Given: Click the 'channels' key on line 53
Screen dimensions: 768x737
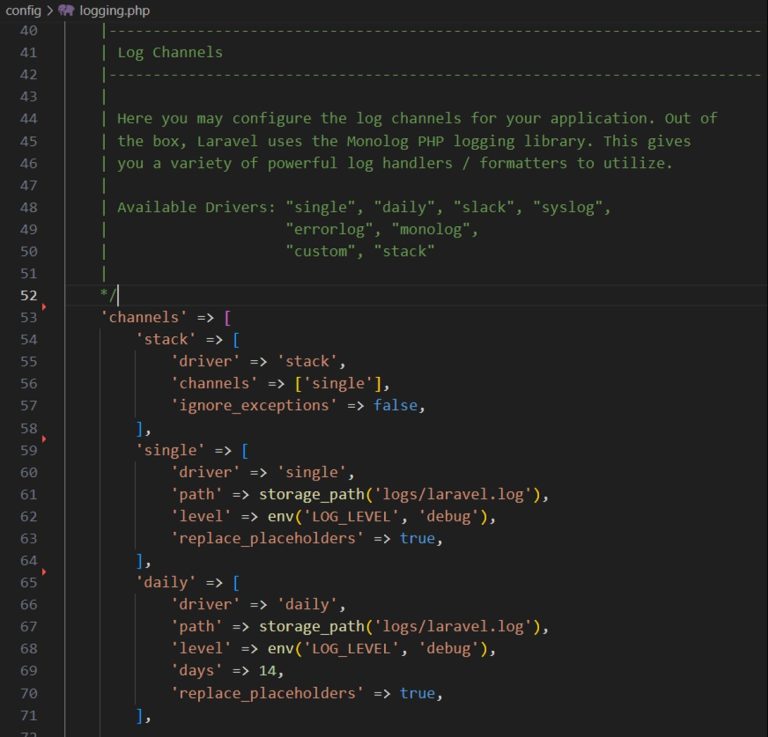Looking at the screenshot, I should [x=144, y=317].
